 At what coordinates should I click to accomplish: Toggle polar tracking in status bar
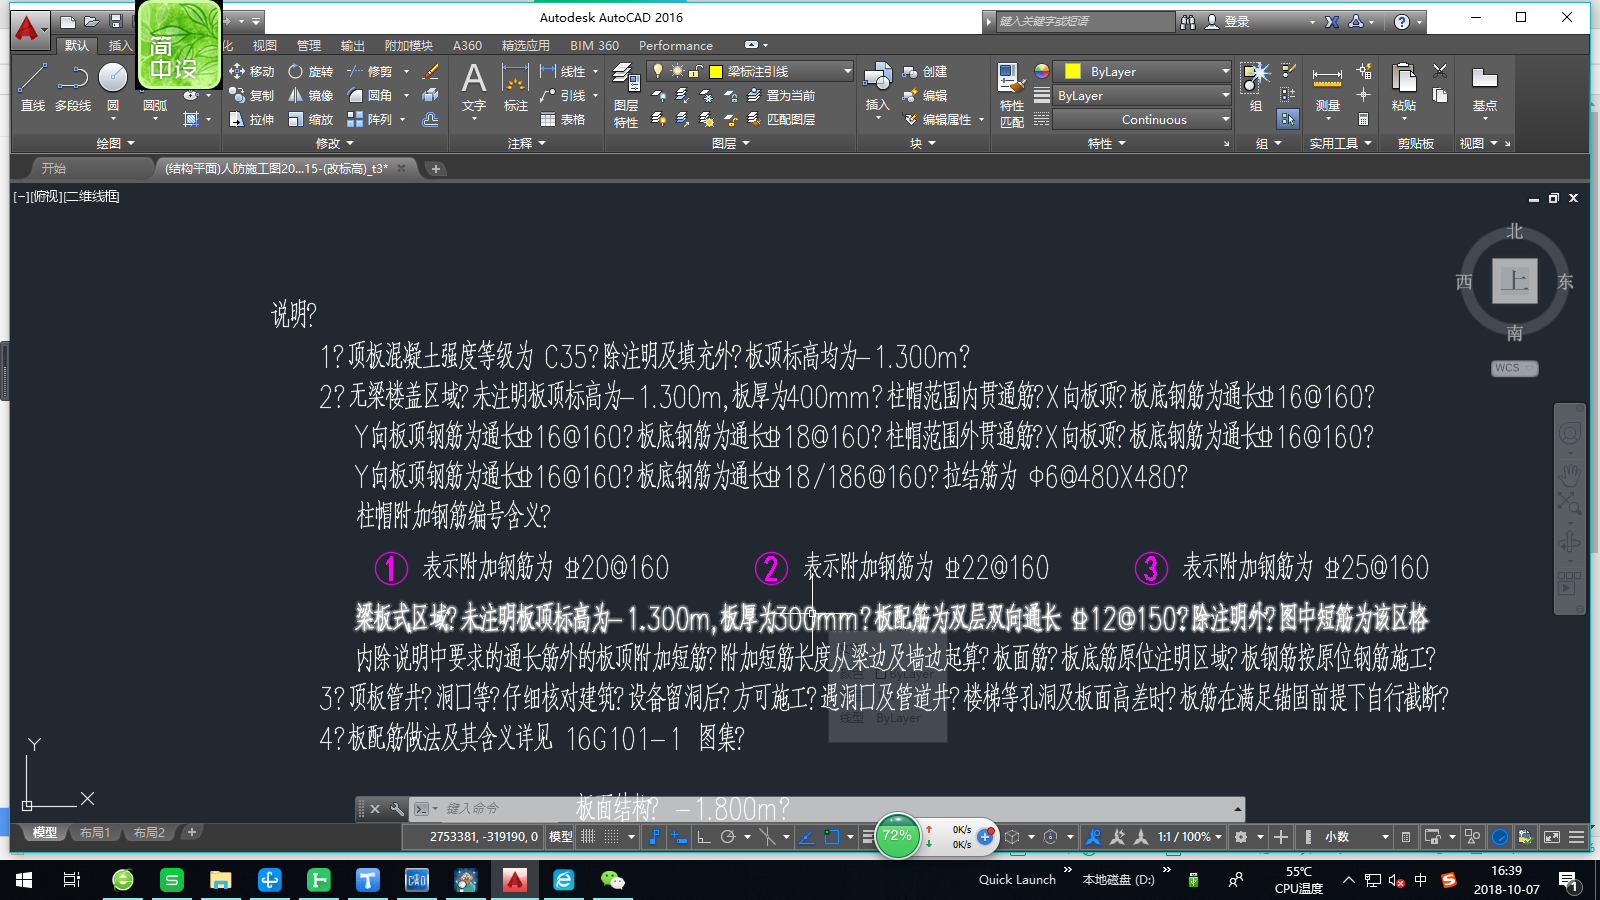coord(728,837)
